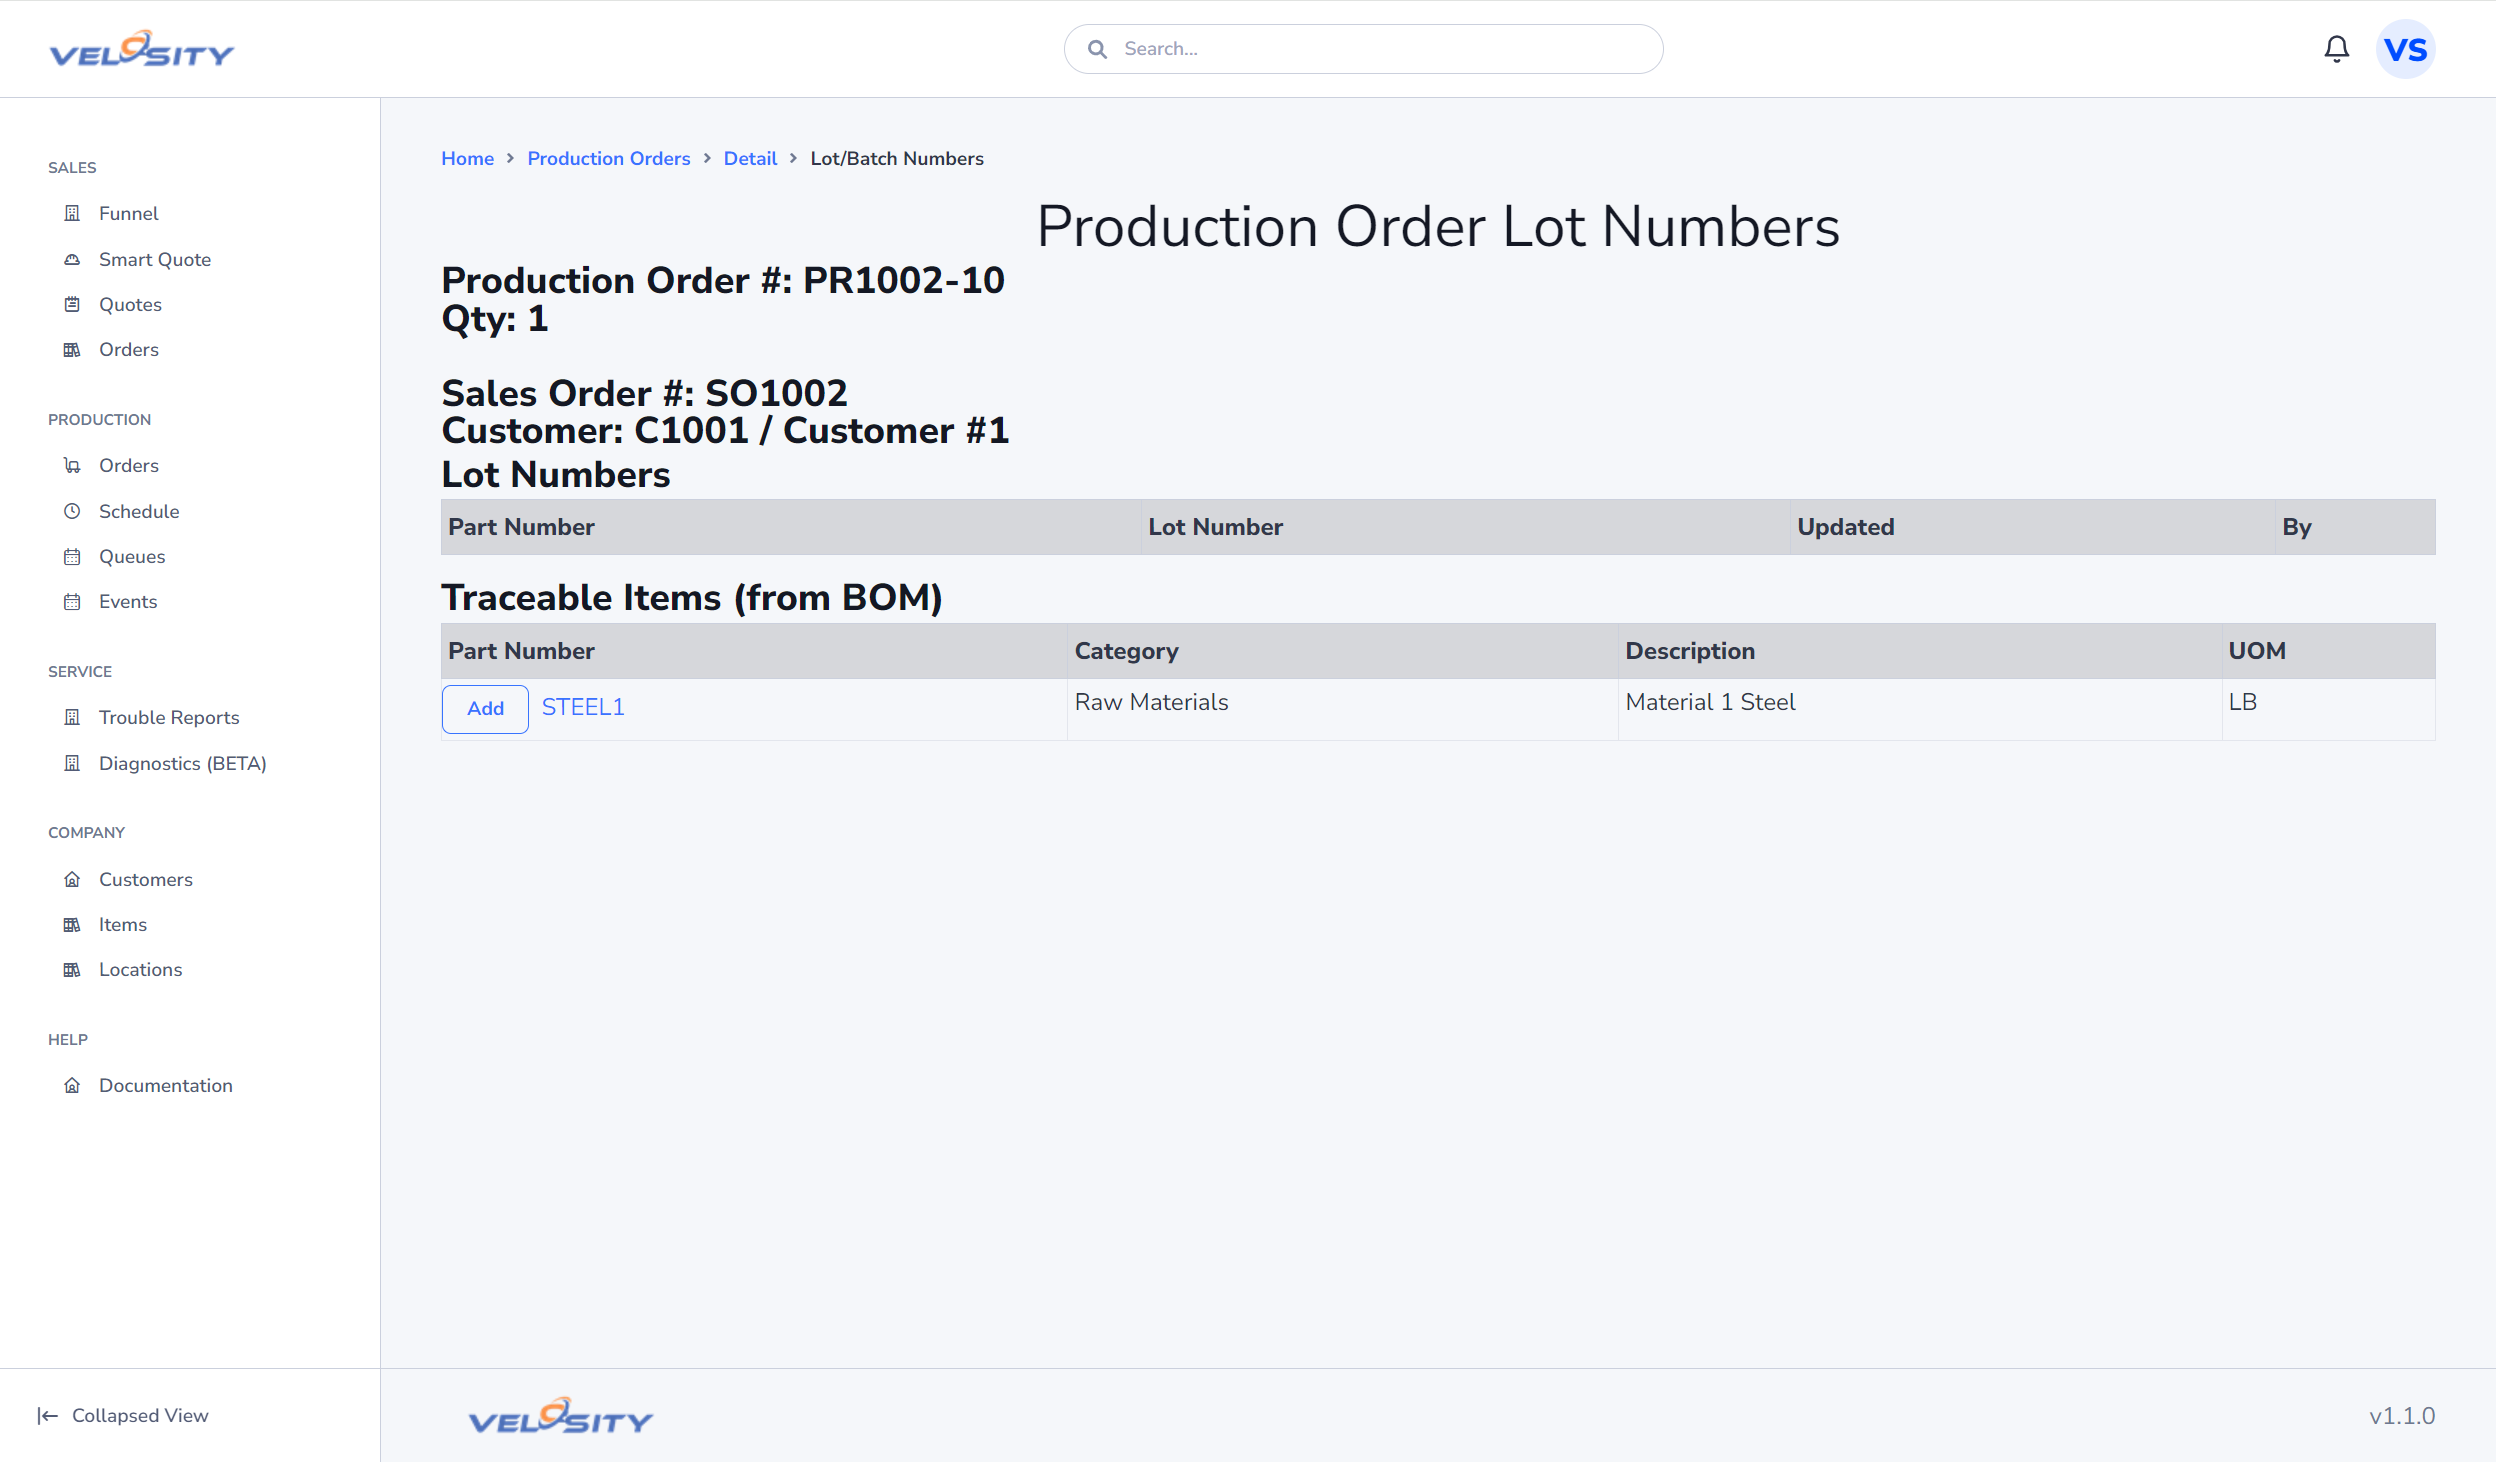Open the STEEL1 part link
The height and width of the screenshot is (1462, 2496).
[583, 707]
